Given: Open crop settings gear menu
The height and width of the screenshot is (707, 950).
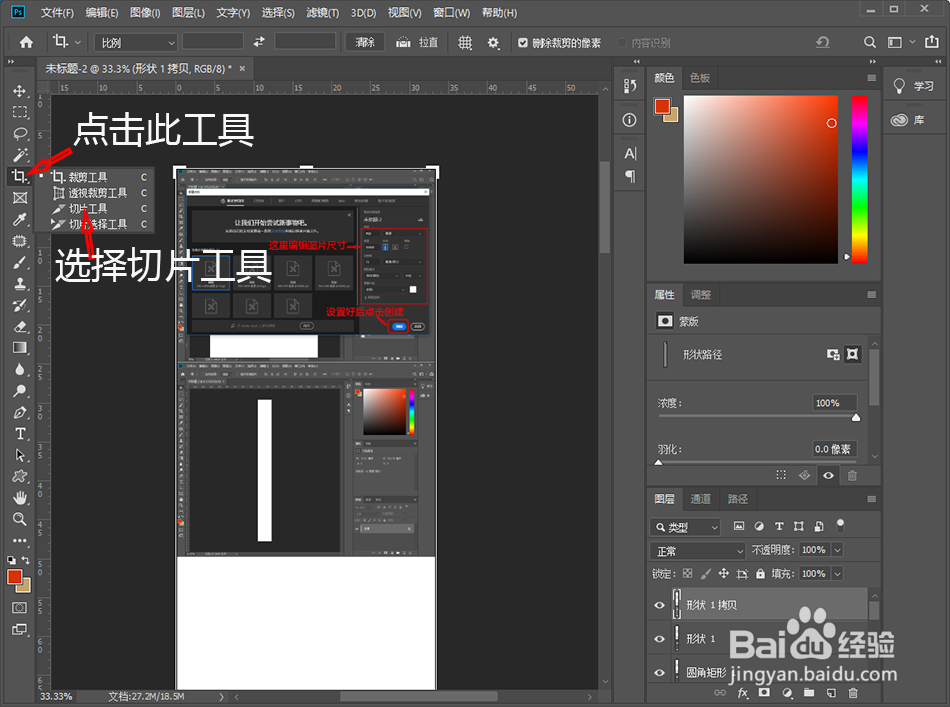Looking at the screenshot, I should pyautogui.click(x=493, y=42).
